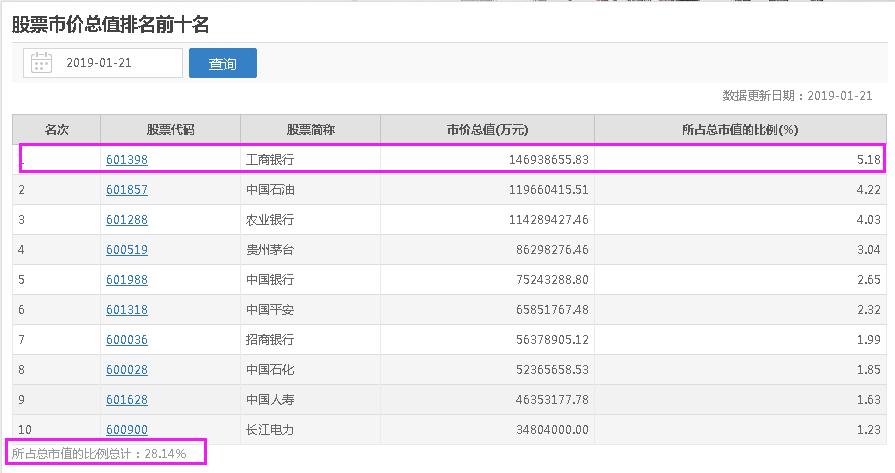
Task: Select the stock name 招商银行
Action: (270, 339)
